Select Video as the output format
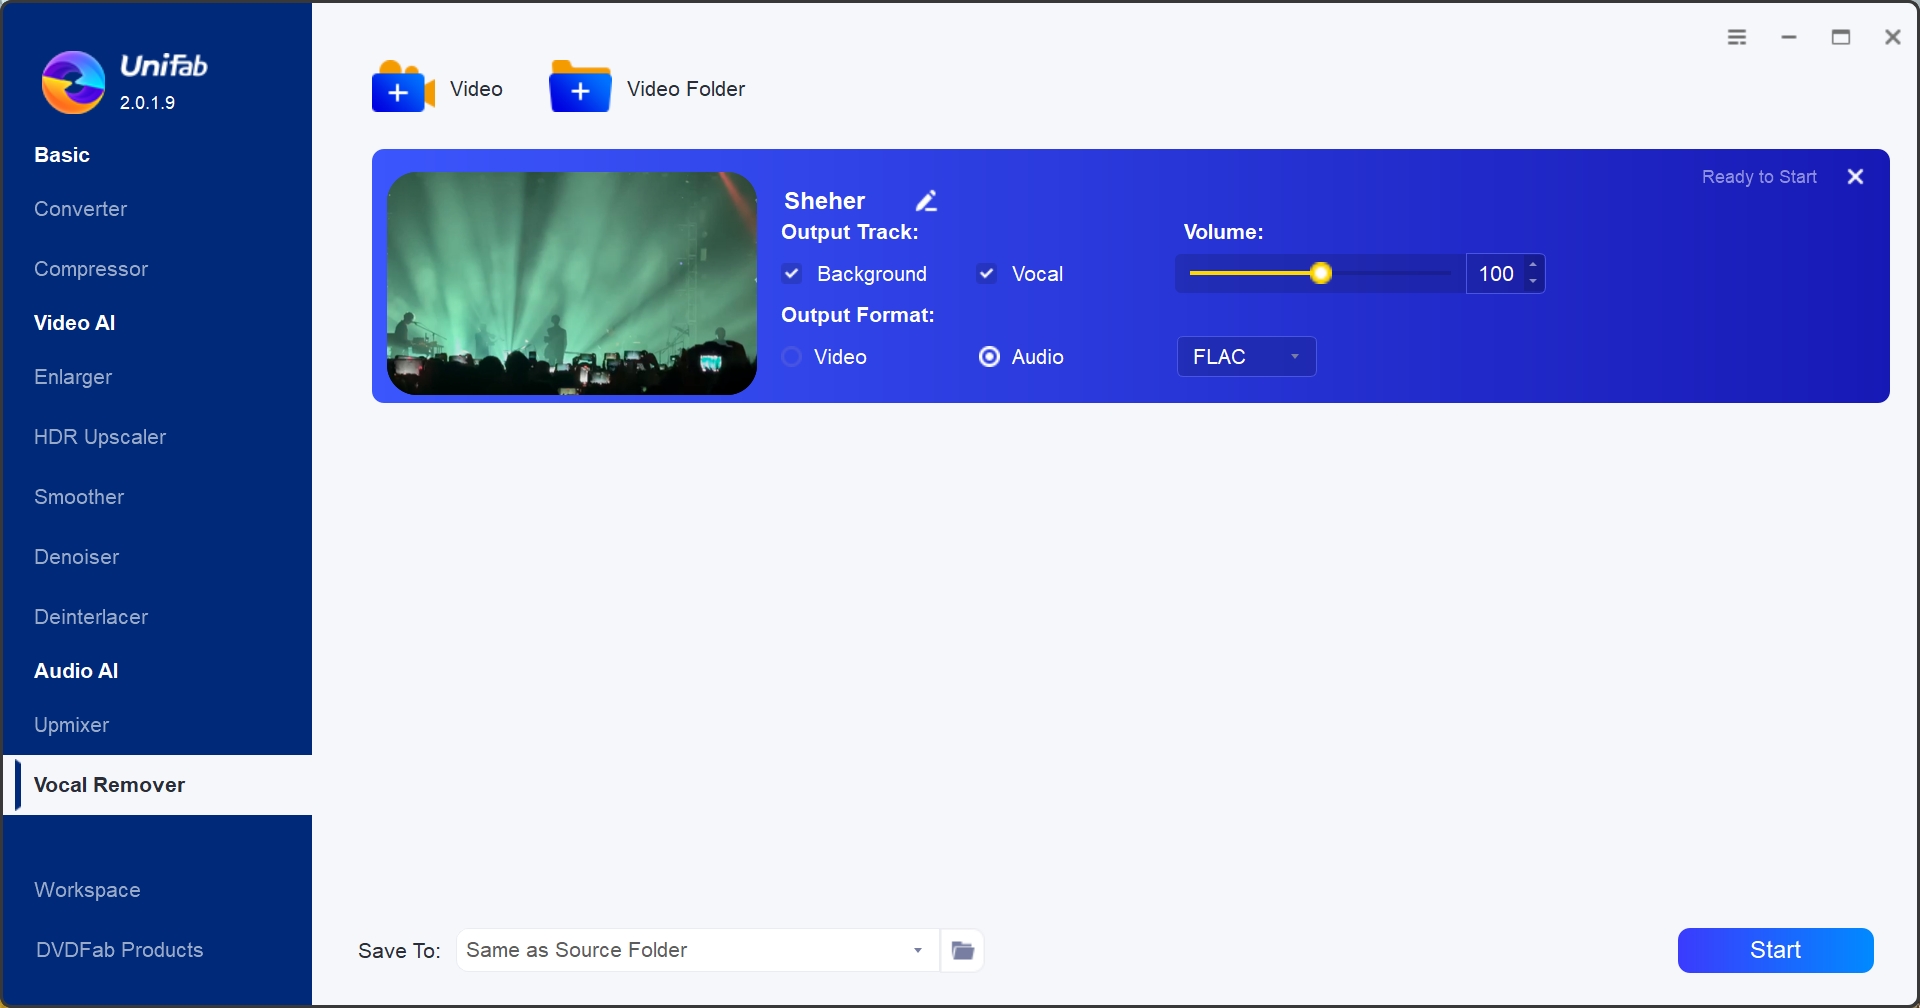 tap(791, 356)
